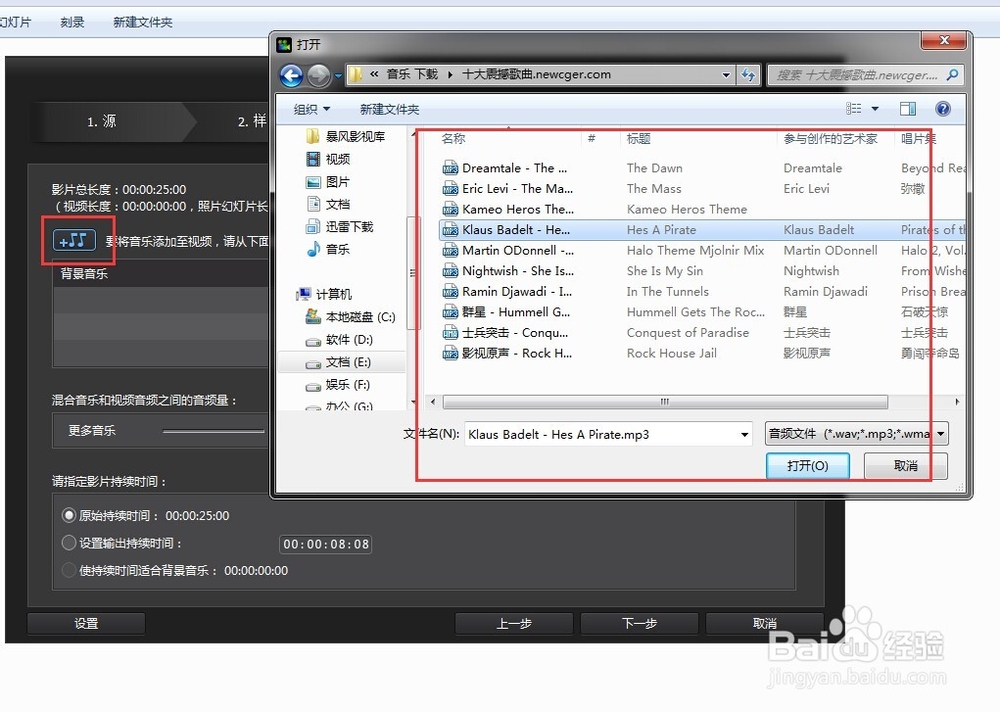1000x712 pixels.
Task: Click the forward navigation arrow in Open dialog
Action: [318, 76]
